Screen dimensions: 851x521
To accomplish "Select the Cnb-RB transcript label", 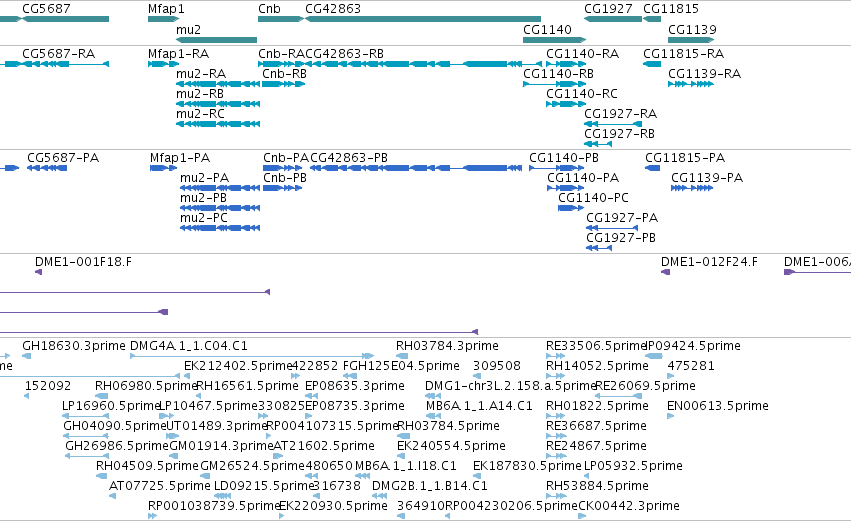I will (x=284, y=74).
